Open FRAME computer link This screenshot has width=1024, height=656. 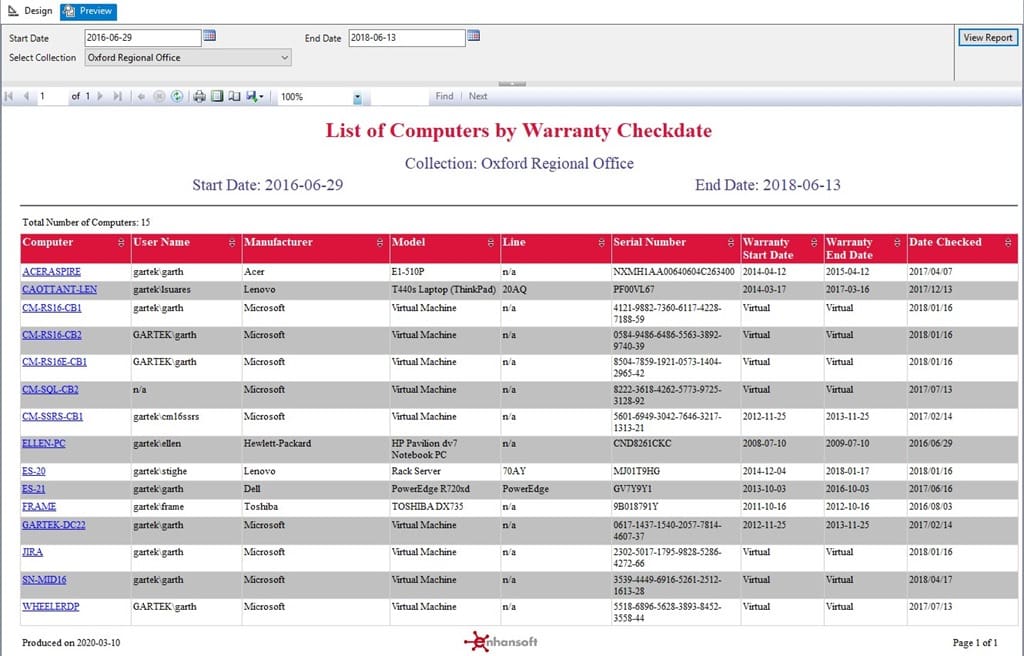click(39, 506)
